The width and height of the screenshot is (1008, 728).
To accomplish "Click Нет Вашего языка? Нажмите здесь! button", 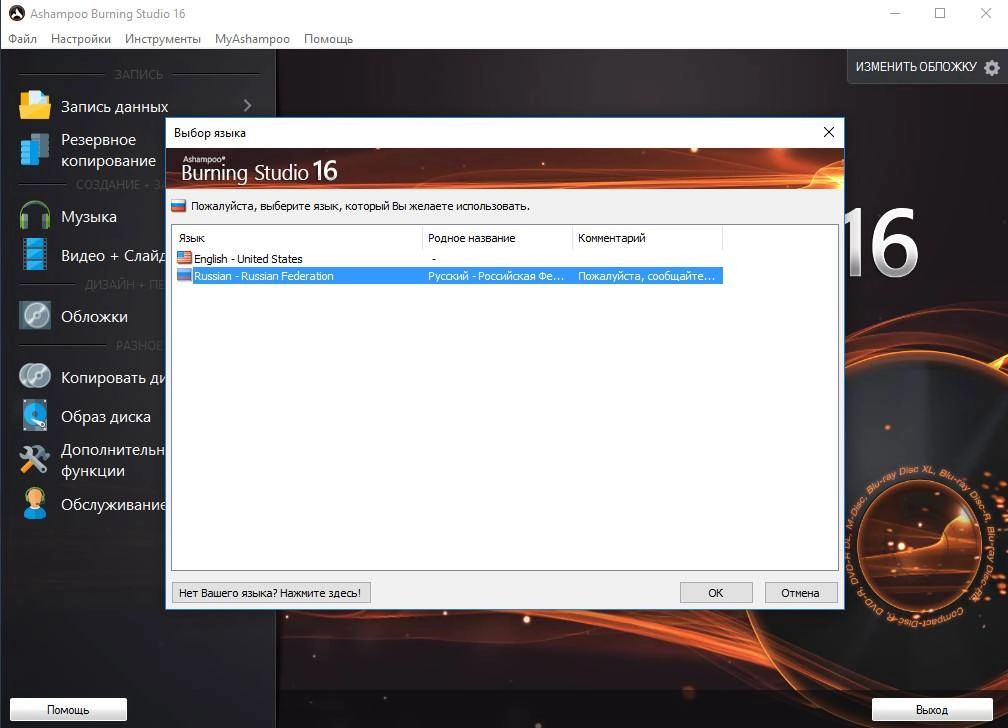I will 271,592.
